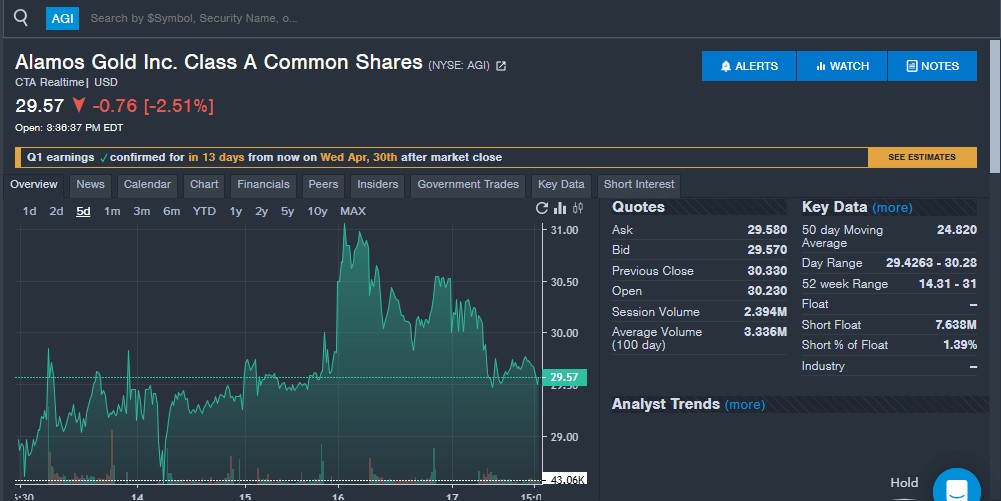This screenshot has width=1001, height=501.
Task: Open the Analyst Trends (more) link
Action: (744, 405)
